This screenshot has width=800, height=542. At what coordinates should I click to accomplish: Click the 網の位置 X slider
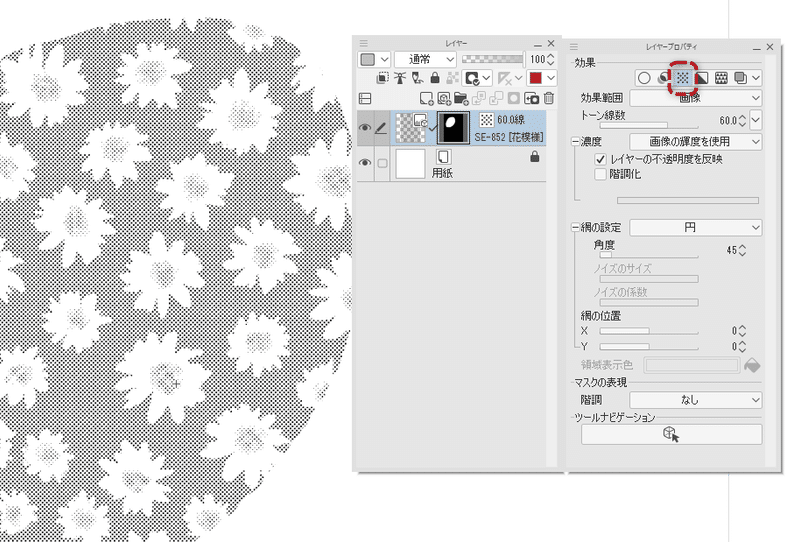point(648,331)
